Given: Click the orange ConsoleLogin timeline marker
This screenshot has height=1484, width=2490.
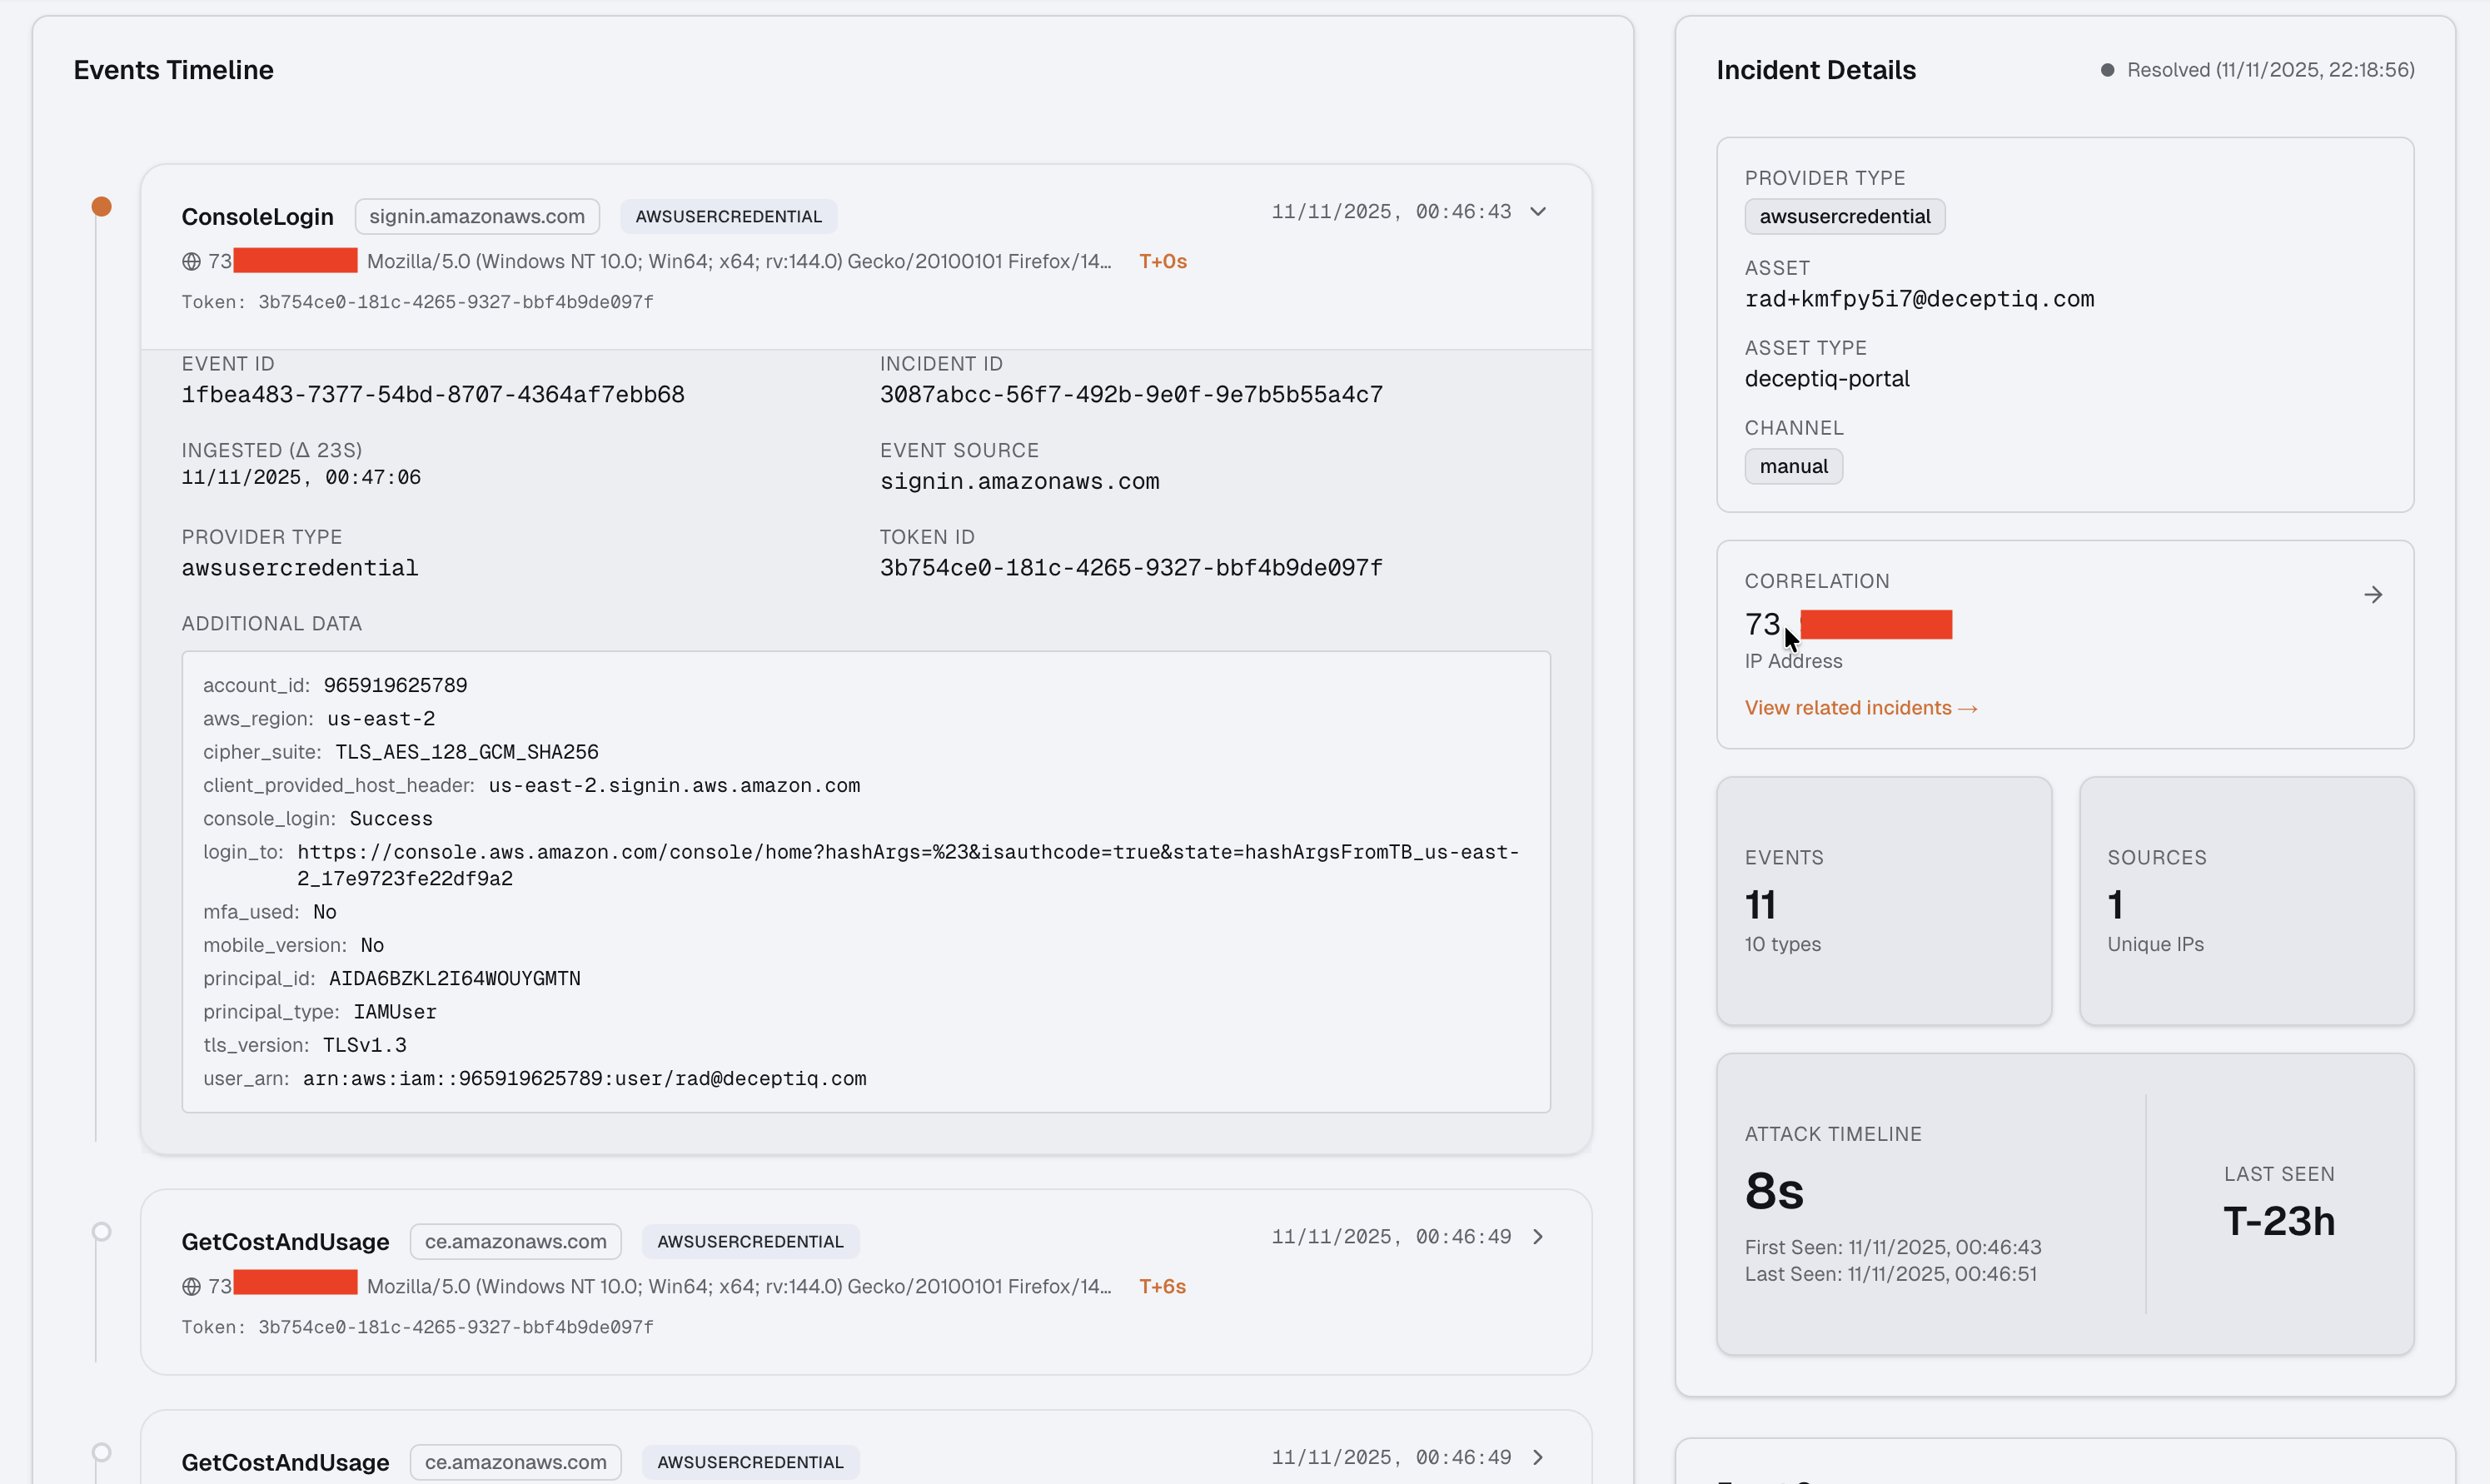Looking at the screenshot, I should [101, 207].
